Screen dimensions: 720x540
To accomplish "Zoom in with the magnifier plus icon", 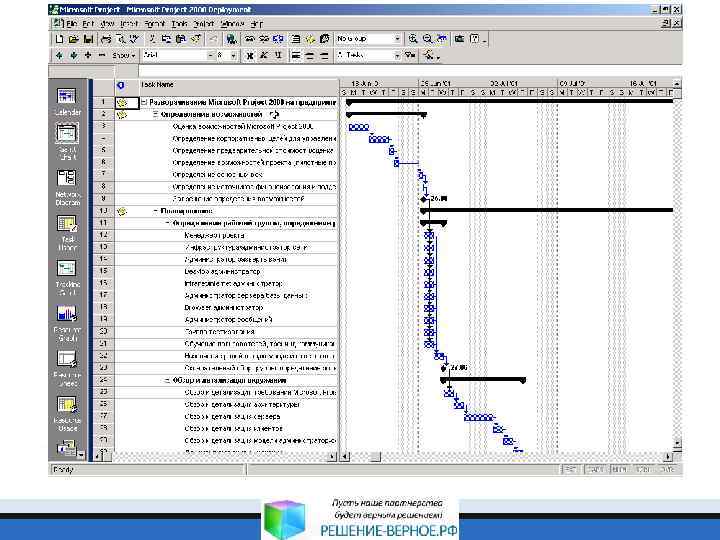I will (413, 39).
